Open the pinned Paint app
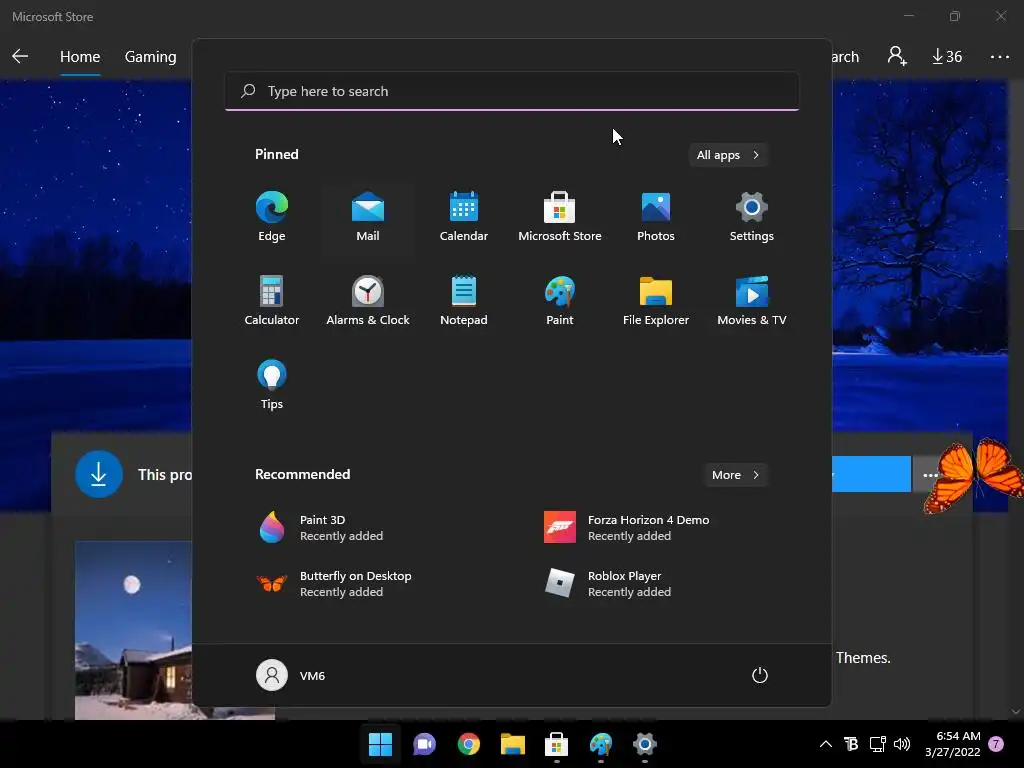The width and height of the screenshot is (1024, 768). [560, 300]
